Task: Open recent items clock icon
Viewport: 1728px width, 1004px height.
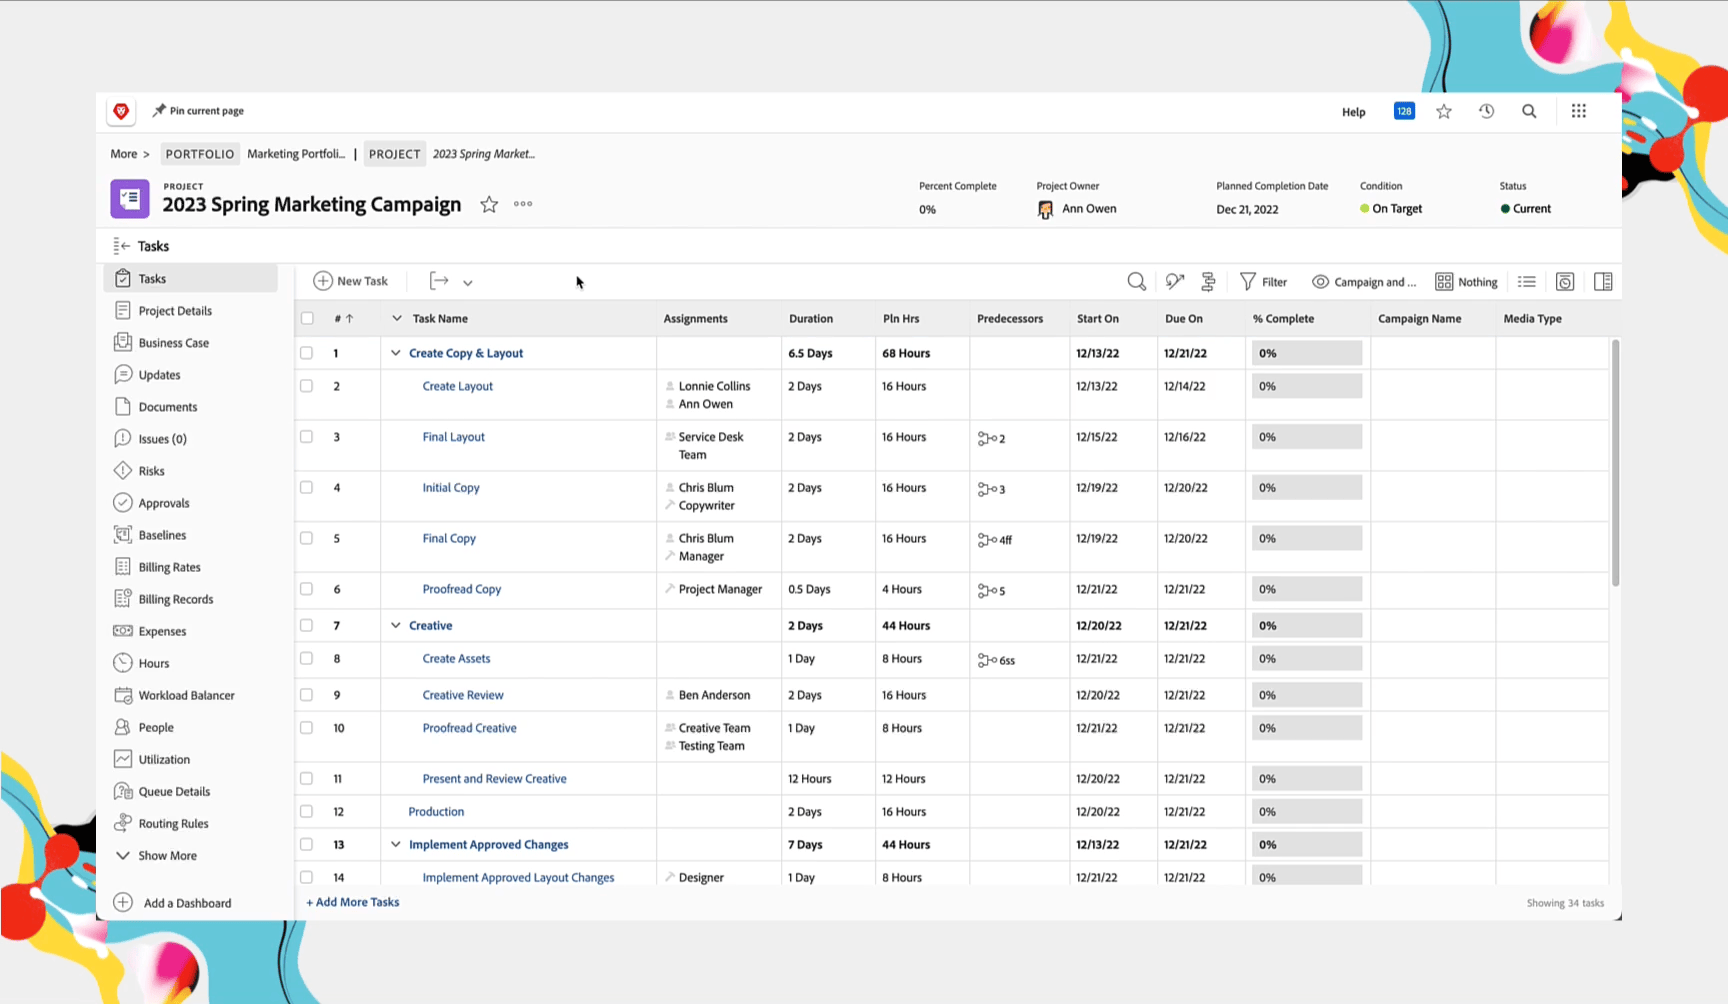Action: [x=1486, y=111]
